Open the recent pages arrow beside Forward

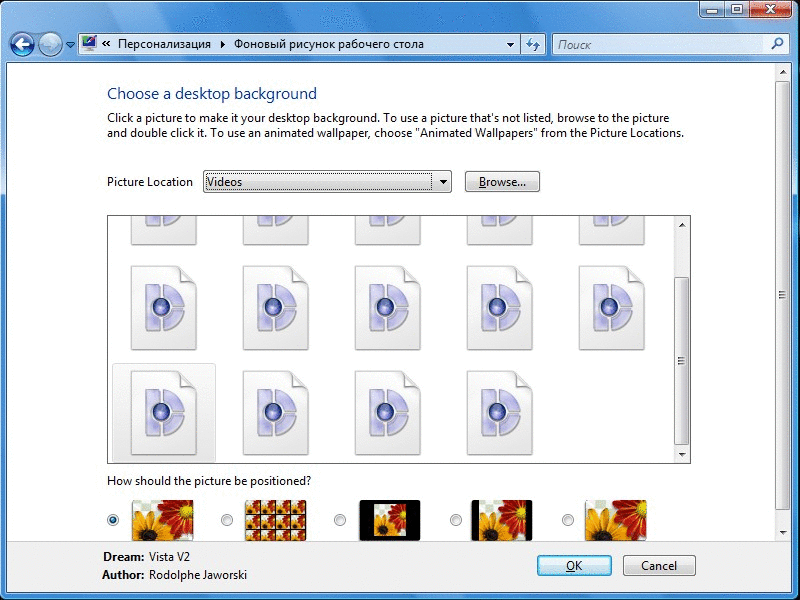[x=70, y=45]
